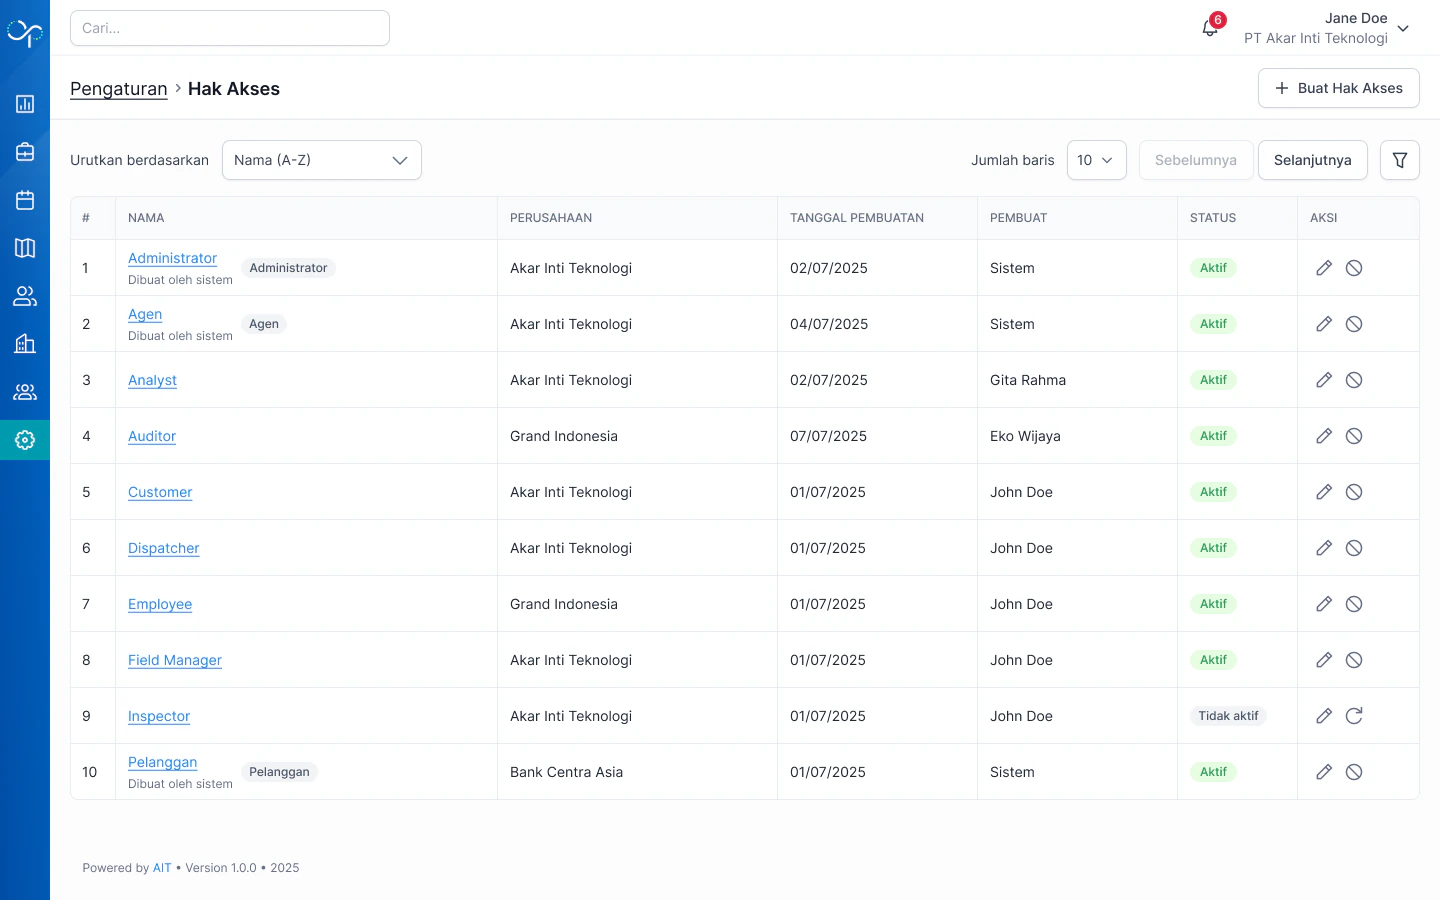
Task: Open the company building icon in sidebar
Action: click(25, 344)
